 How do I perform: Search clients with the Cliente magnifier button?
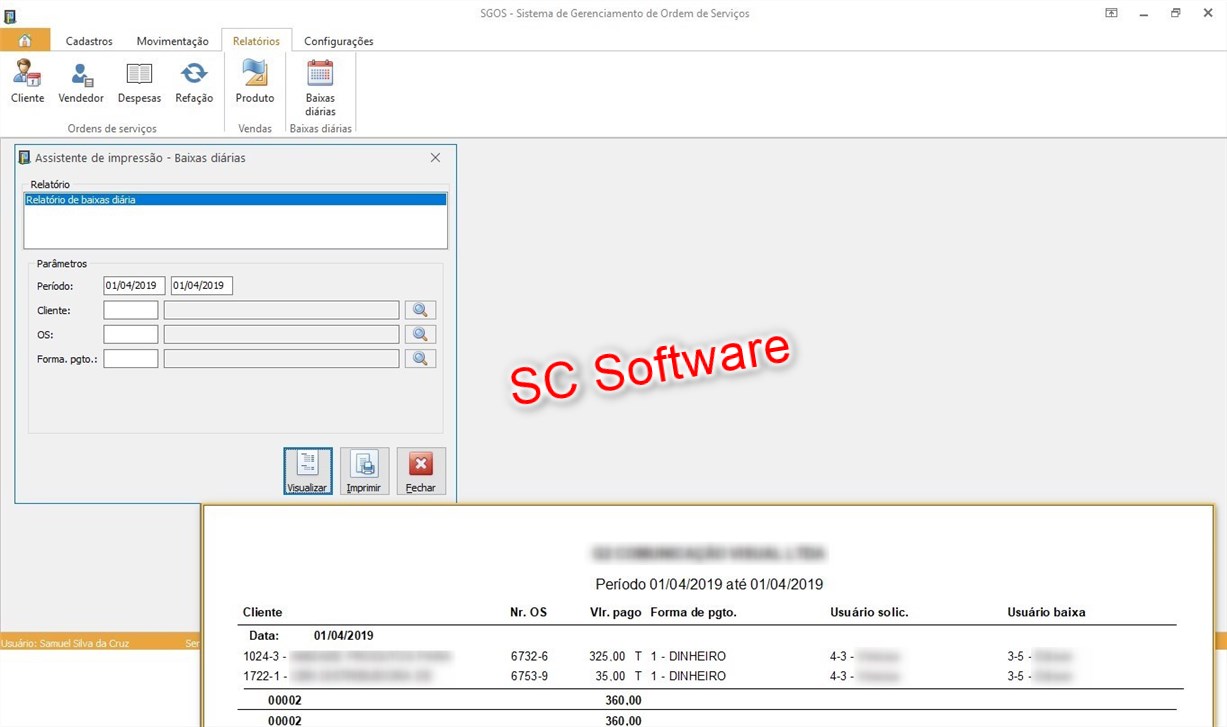pyautogui.click(x=420, y=310)
